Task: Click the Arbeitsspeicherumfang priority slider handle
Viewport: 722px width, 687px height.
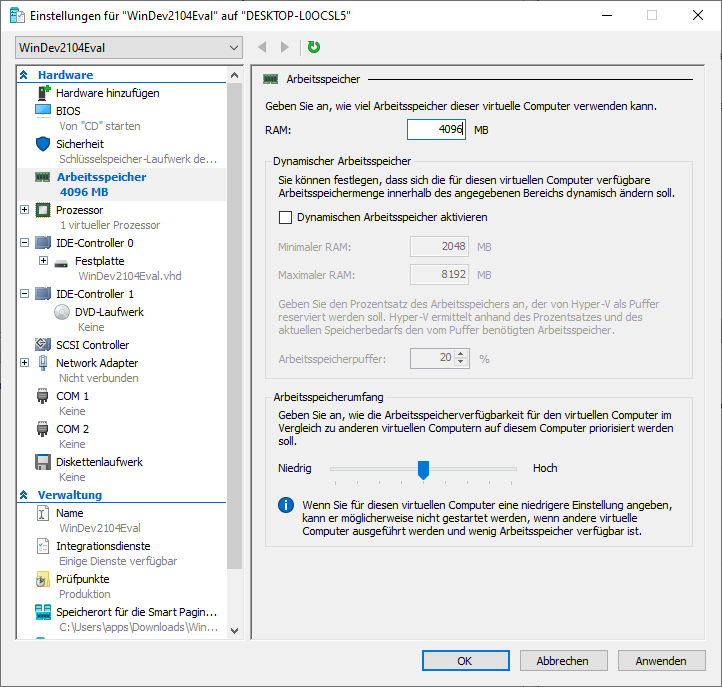Action: 423,468
